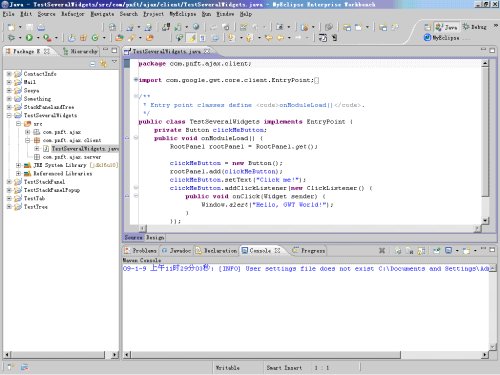Select the TestTree project in explorer

click(x=36, y=207)
